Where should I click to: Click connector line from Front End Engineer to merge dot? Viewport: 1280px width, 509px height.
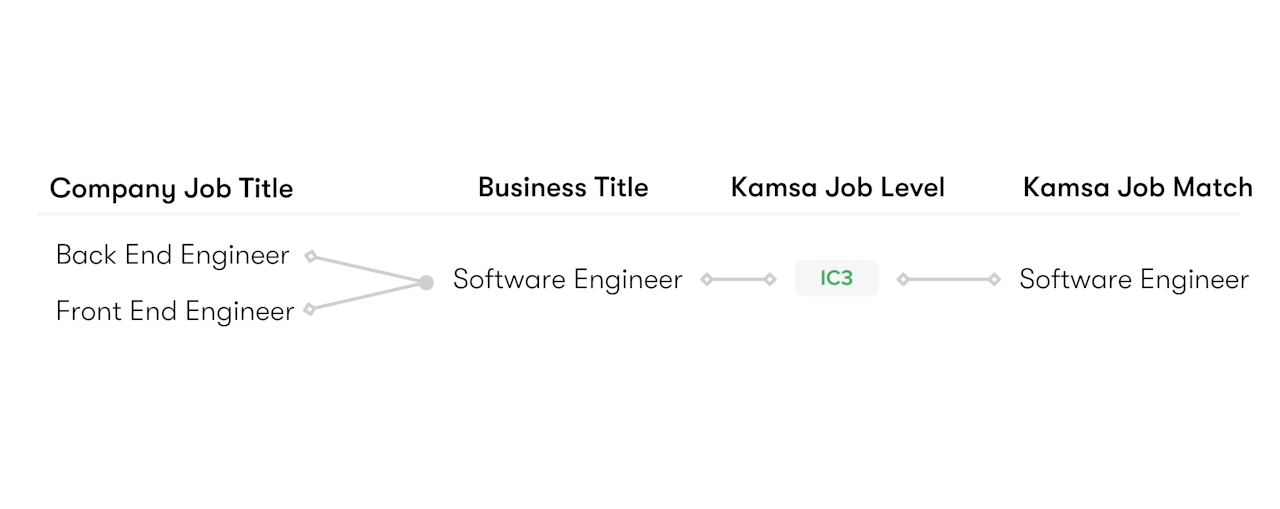pos(367,297)
